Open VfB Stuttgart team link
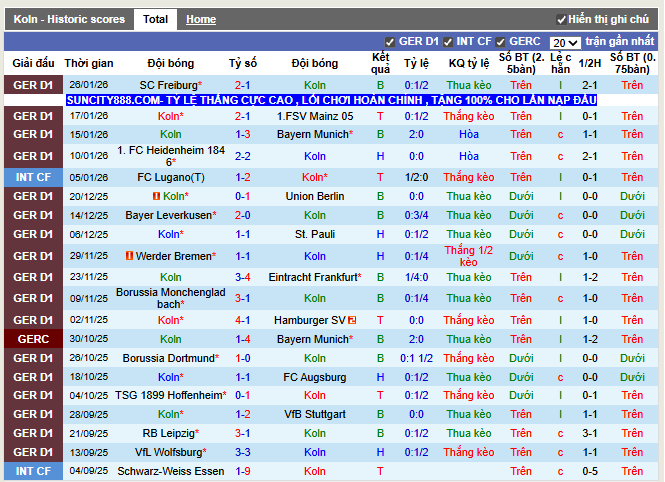This screenshot has height=482, width=665. (x=315, y=414)
